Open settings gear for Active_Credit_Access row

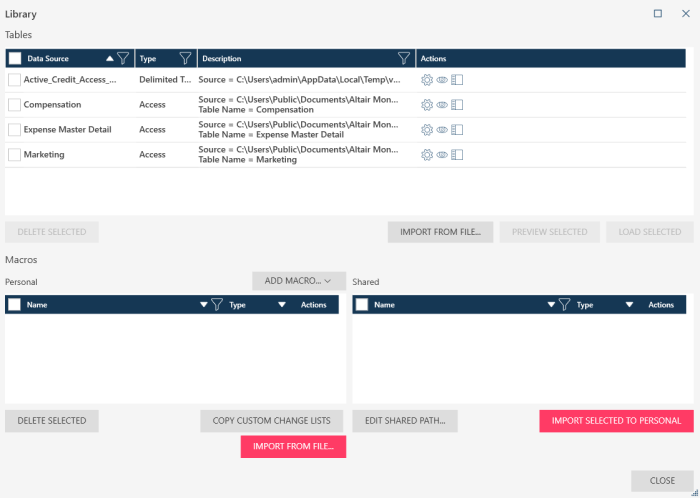tap(427, 79)
